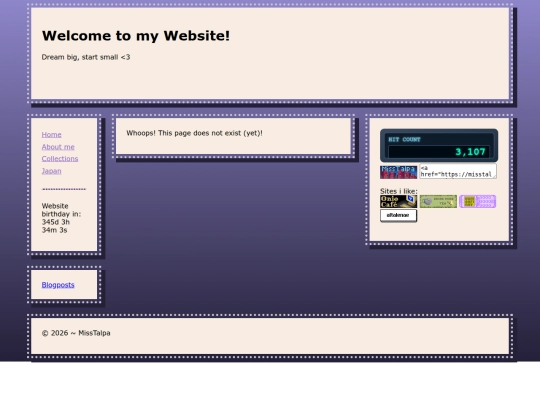Open the Home navigation link
This screenshot has height=405, width=540.
[51, 135]
